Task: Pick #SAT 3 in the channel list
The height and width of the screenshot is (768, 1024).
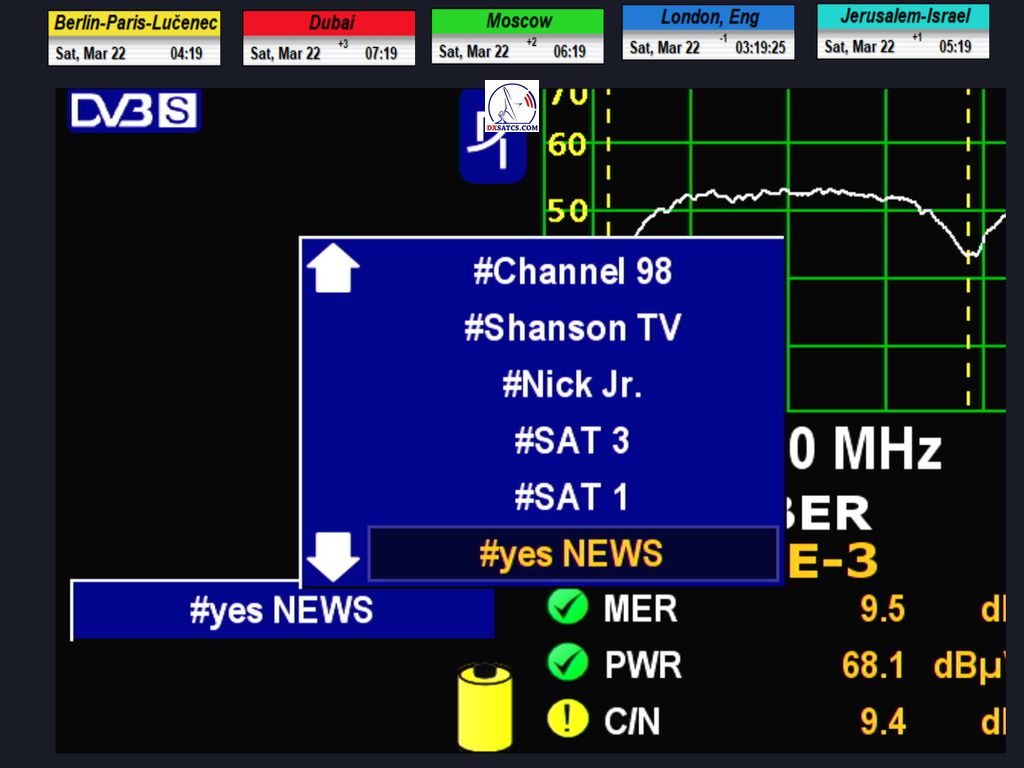Action: (572, 441)
